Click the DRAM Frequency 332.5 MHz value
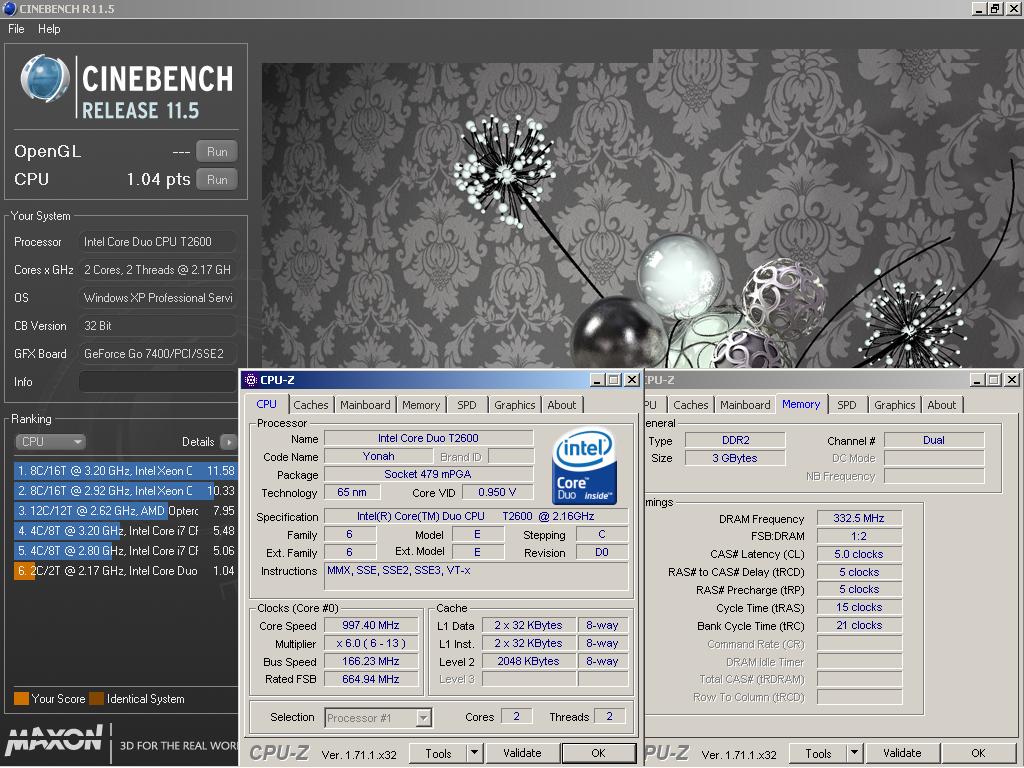Image resolution: width=1024 pixels, height=768 pixels. [x=859, y=519]
